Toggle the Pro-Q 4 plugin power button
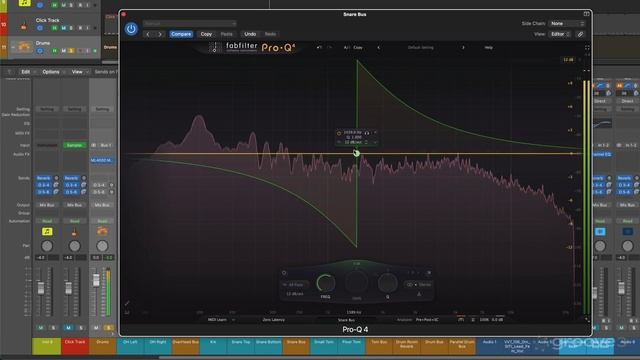The height and width of the screenshot is (360, 640). [131, 29]
